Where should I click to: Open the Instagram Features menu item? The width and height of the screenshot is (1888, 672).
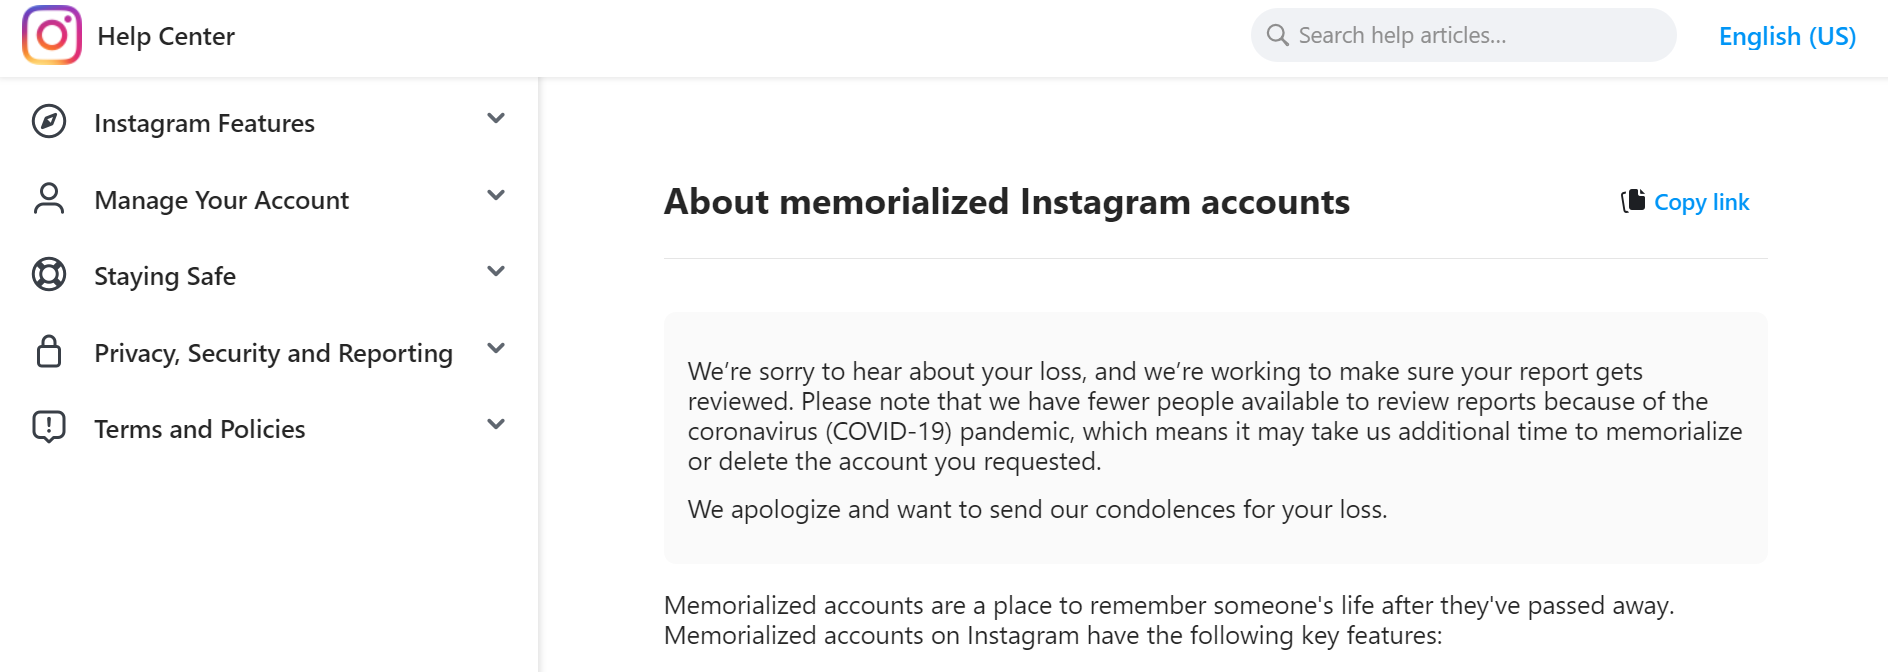point(269,122)
